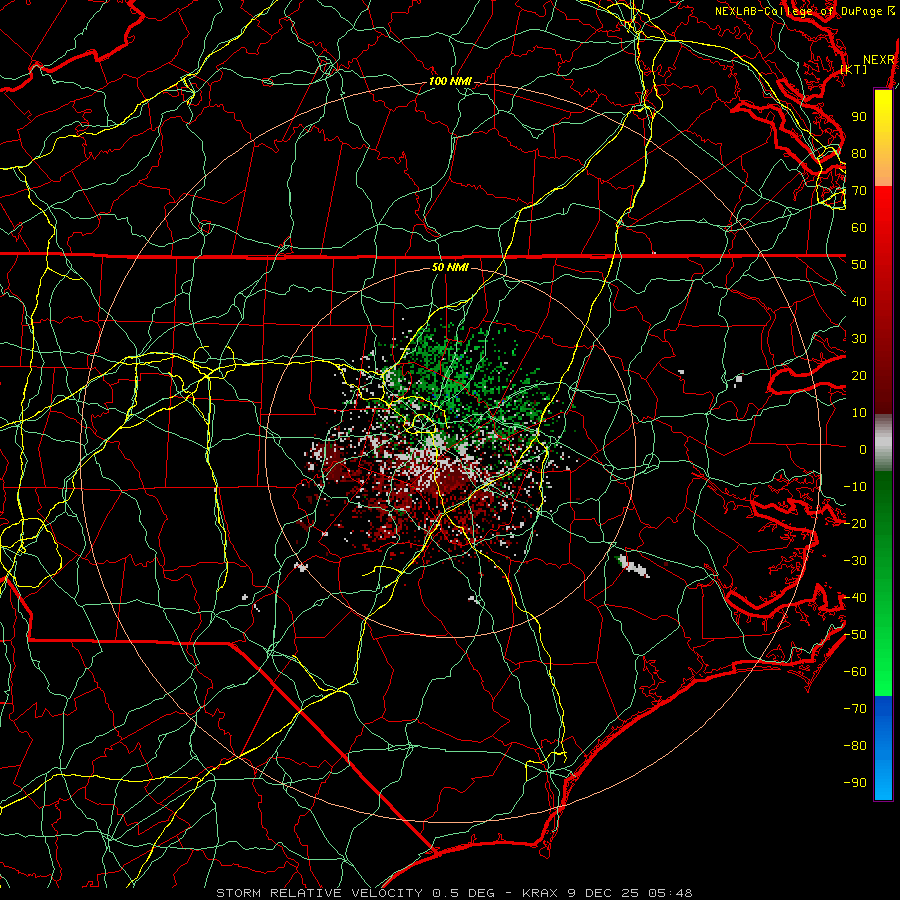Click the '-50' value on velocity scale

(x=855, y=635)
